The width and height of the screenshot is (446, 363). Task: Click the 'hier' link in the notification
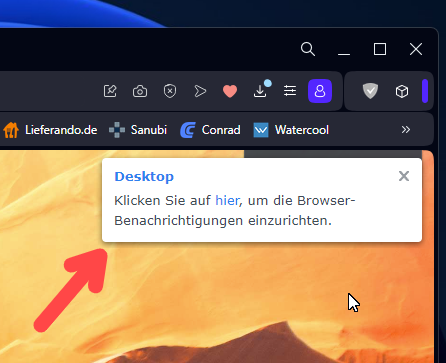pos(227,201)
